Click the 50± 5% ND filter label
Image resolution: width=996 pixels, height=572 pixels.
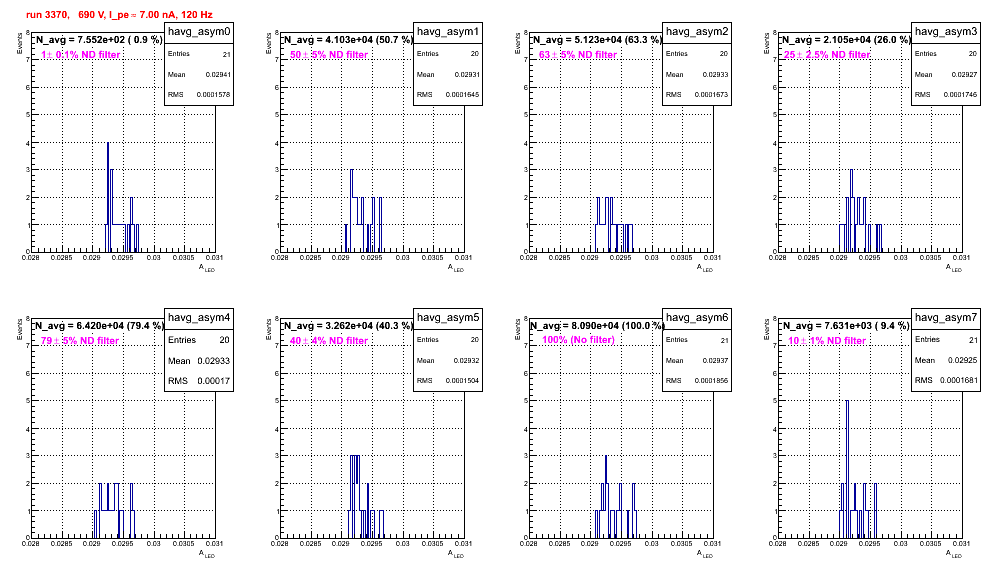pos(329,55)
